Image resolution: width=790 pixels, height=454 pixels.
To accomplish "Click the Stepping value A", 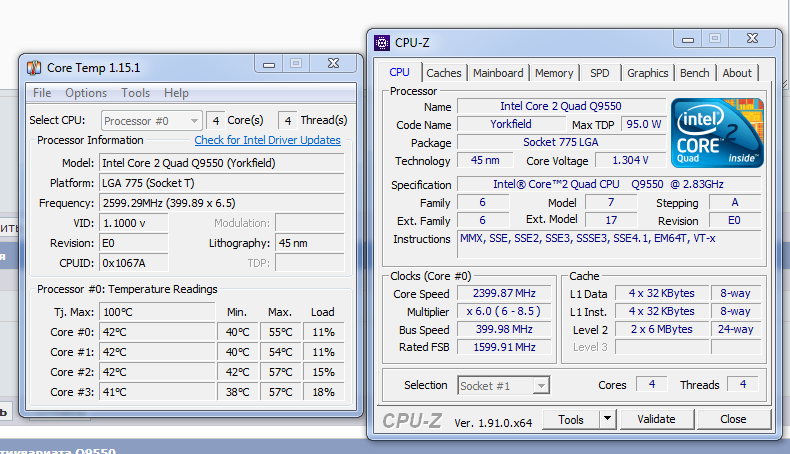I will (735, 203).
